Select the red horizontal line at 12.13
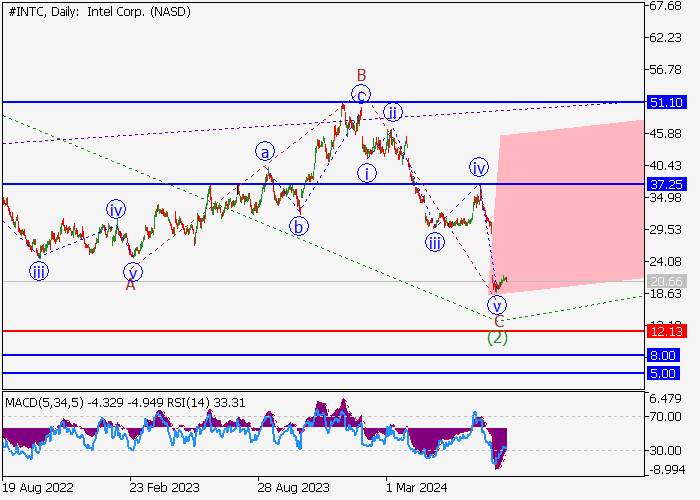The height and width of the screenshot is (500, 700). point(324,331)
